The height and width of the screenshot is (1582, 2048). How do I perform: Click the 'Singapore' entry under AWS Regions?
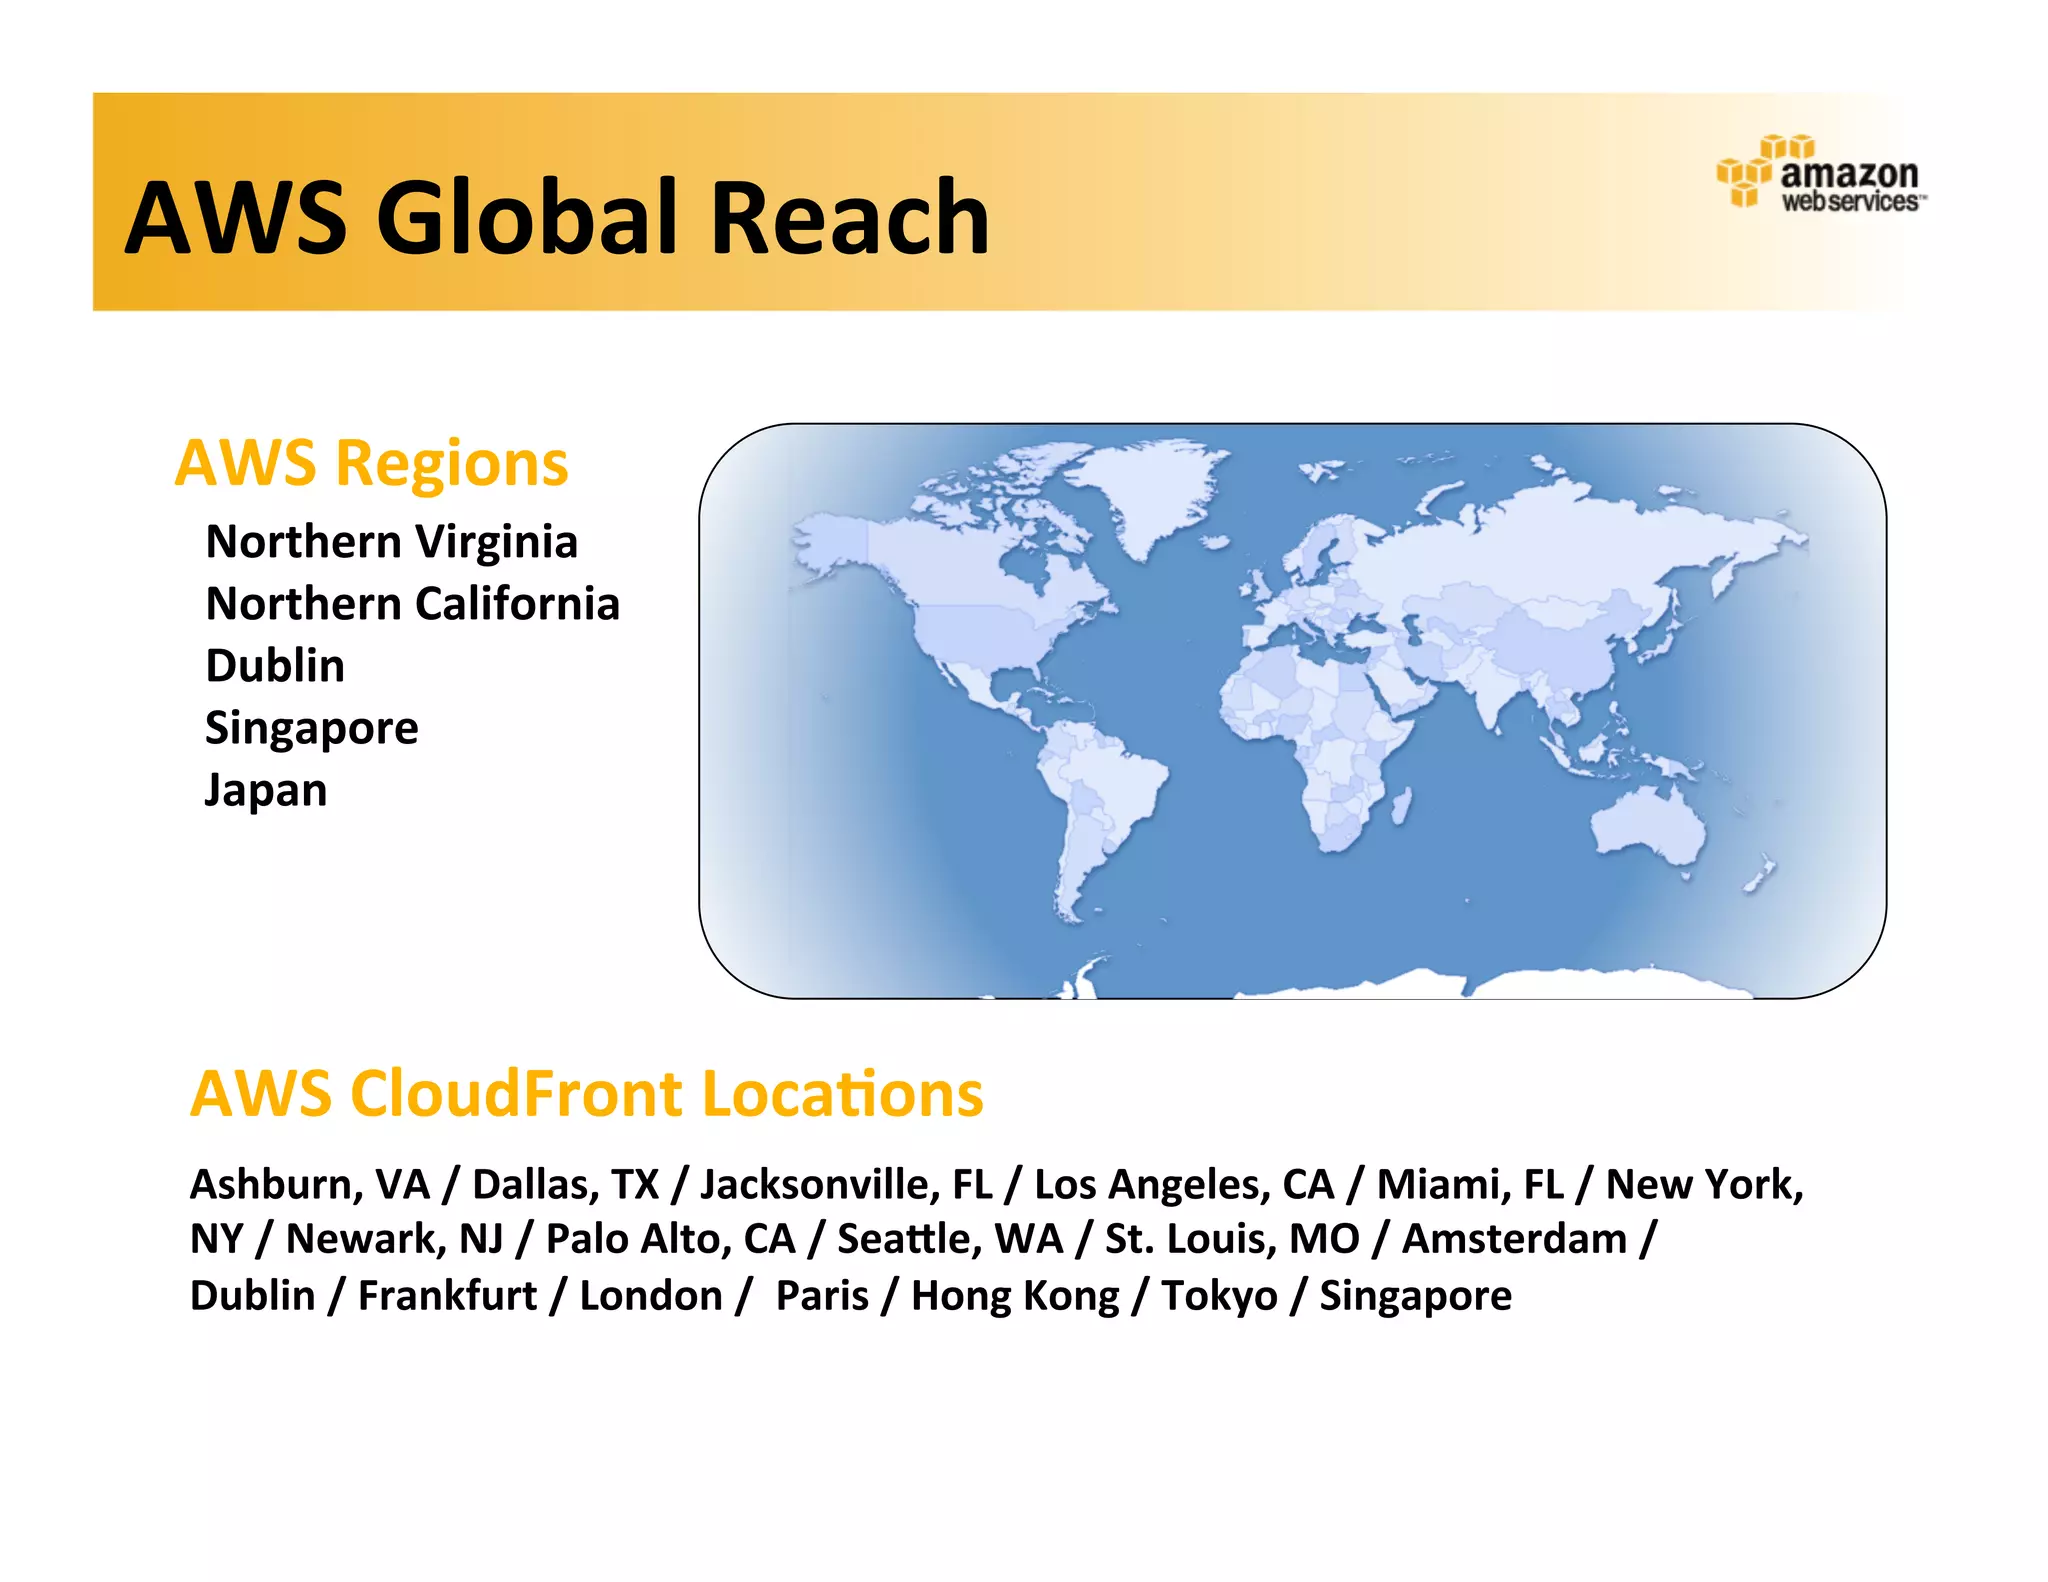point(311,729)
